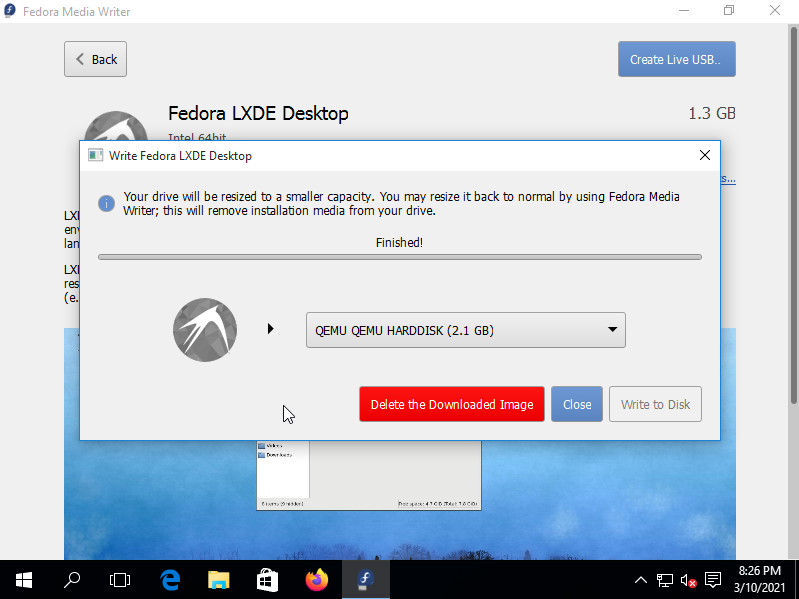The height and width of the screenshot is (599, 799).
Task: Click the Fedora logo in title bar
Action: pos(9,11)
